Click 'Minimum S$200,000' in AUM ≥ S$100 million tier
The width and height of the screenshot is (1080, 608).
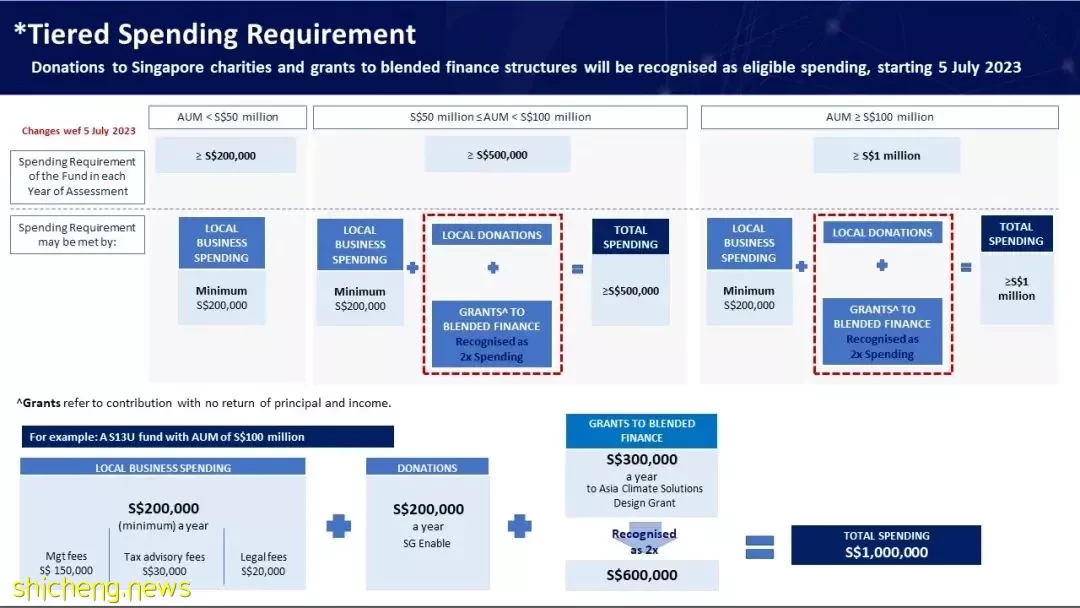[x=749, y=297]
